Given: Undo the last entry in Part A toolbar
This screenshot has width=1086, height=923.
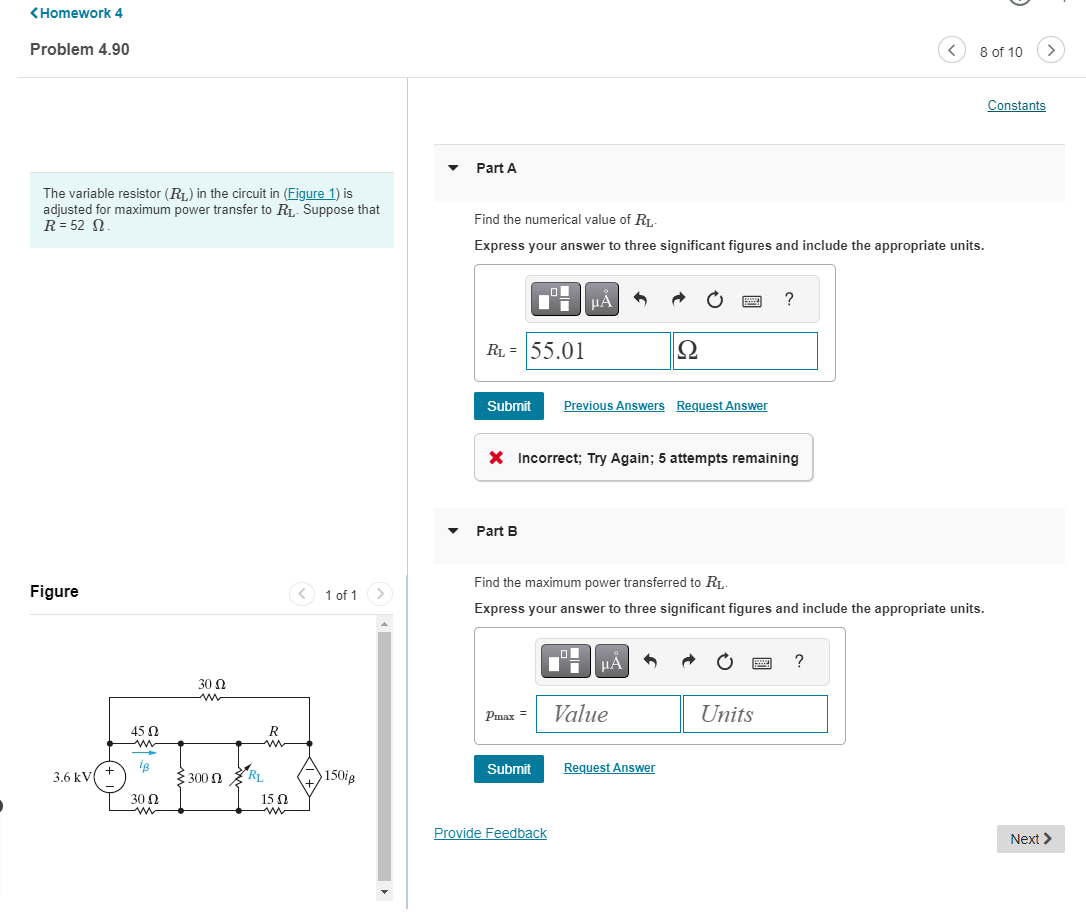Looking at the screenshot, I should tap(642, 298).
